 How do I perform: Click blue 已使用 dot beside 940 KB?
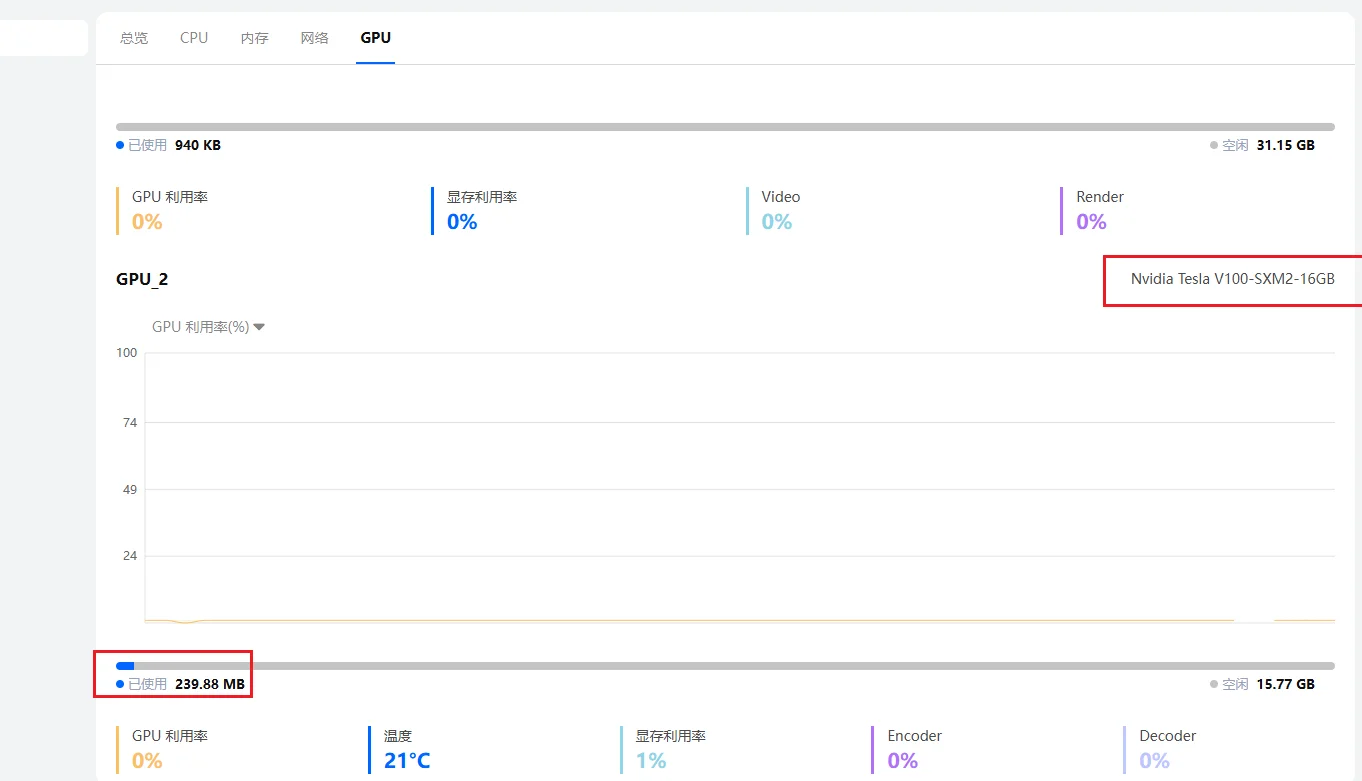point(120,145)
